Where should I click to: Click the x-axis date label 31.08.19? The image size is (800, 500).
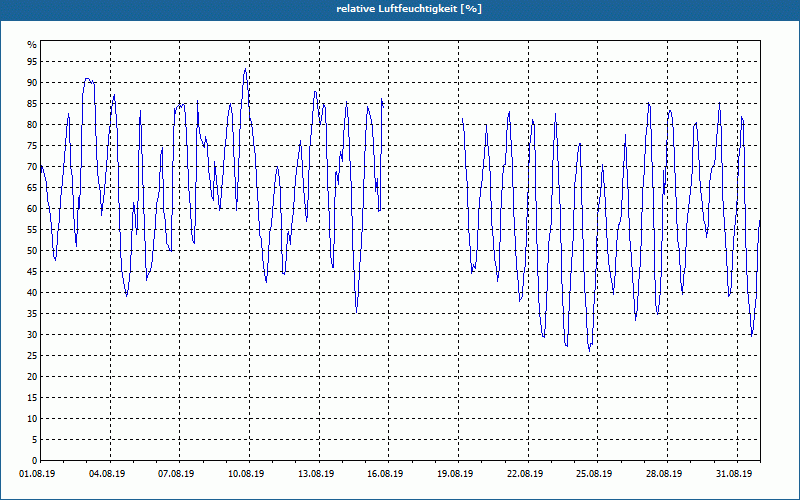point(734,474)
